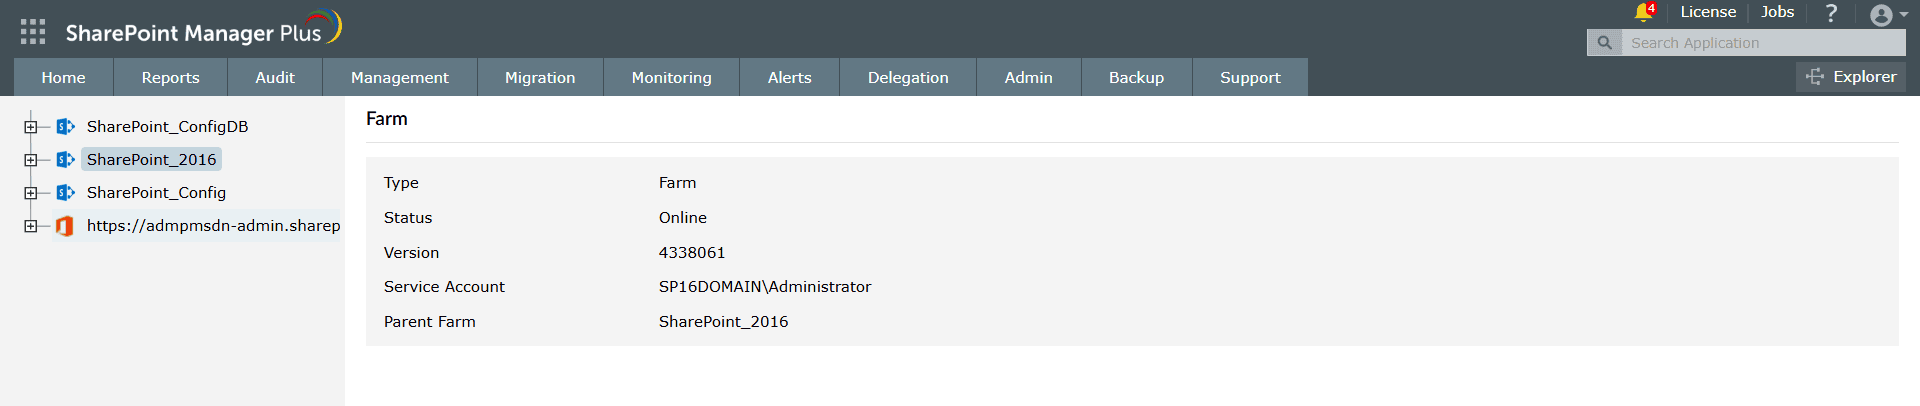Open the Jobs link
The height and width of the screenshot is (406, 1920).
(x=1777, y=12)
